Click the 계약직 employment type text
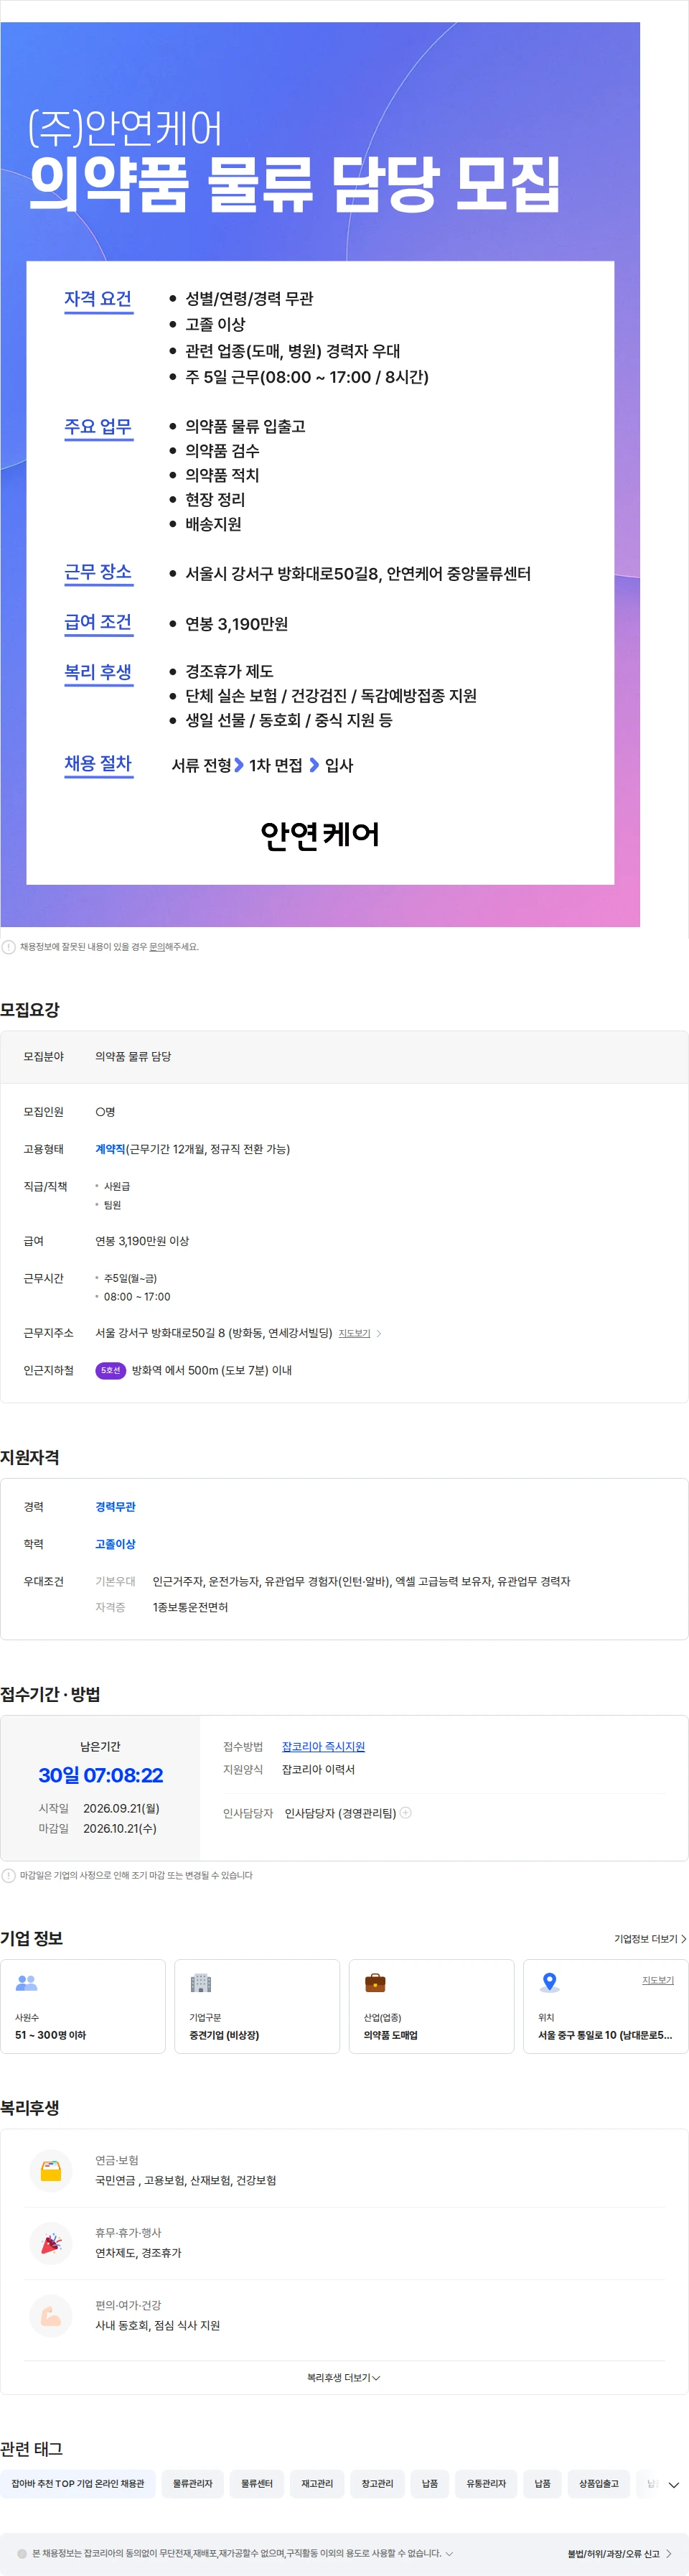Viewport: 689px width, 2576px height. (x=110, y=1149)
